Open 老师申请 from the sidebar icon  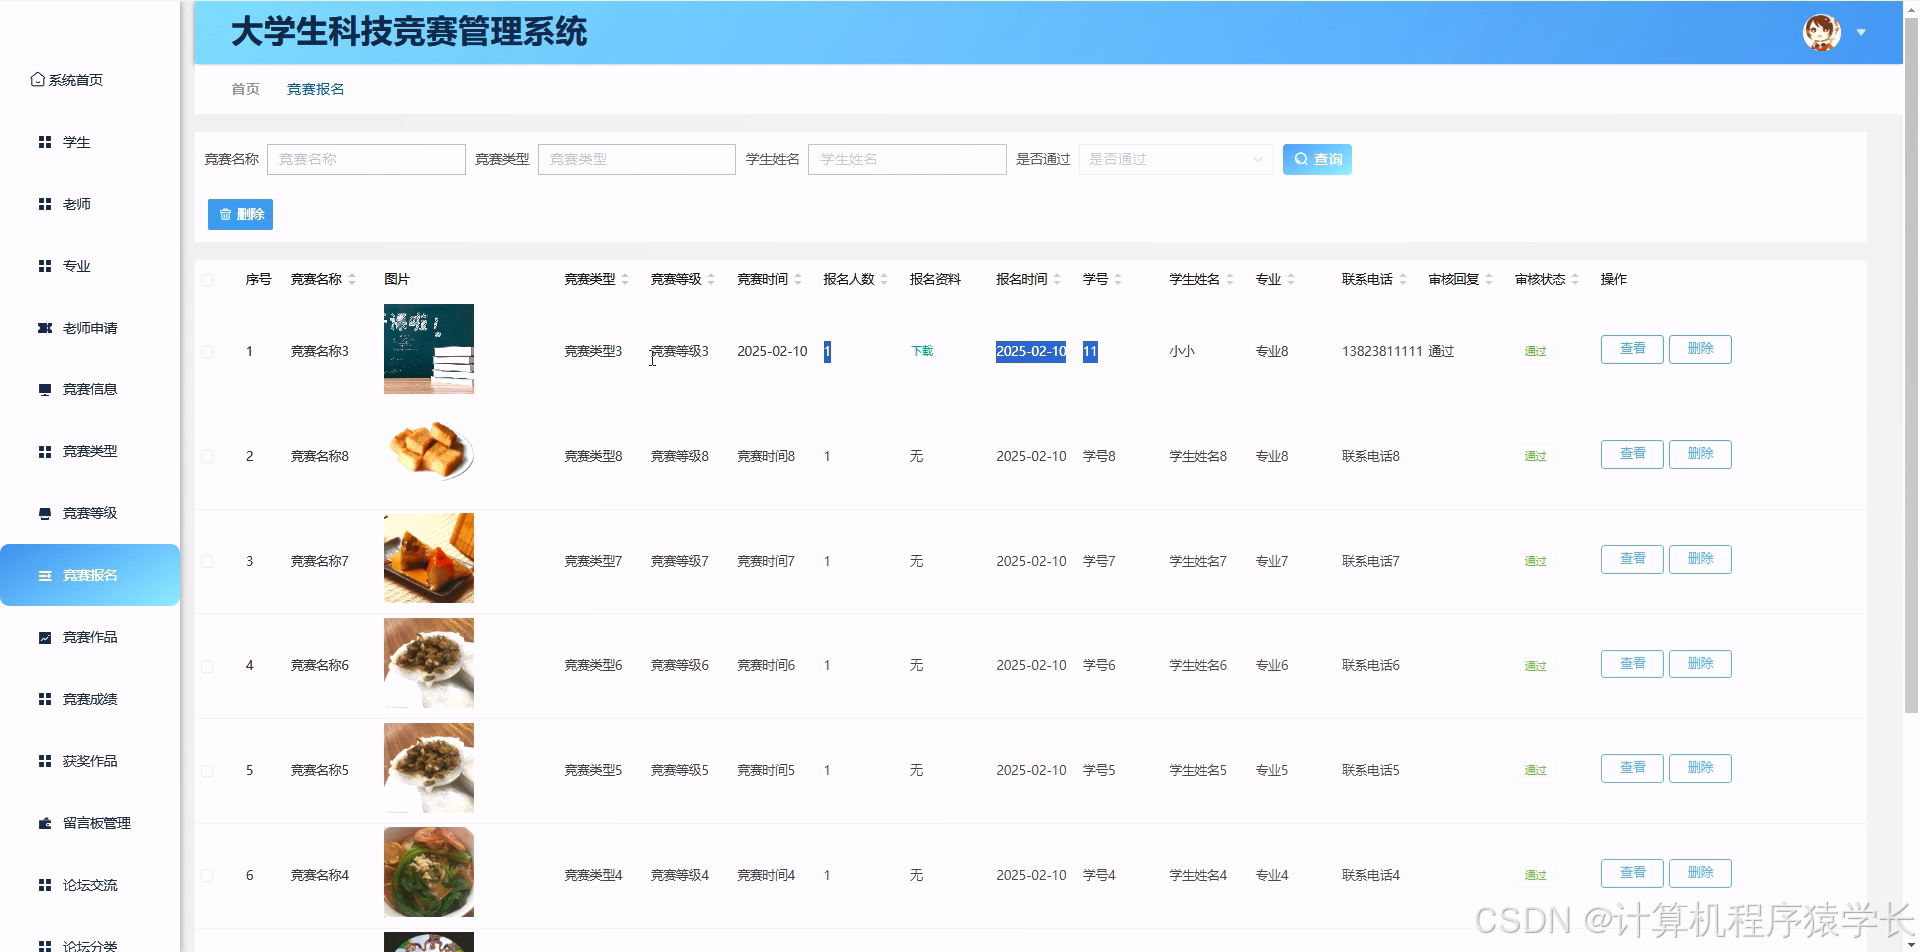point(44,327)
